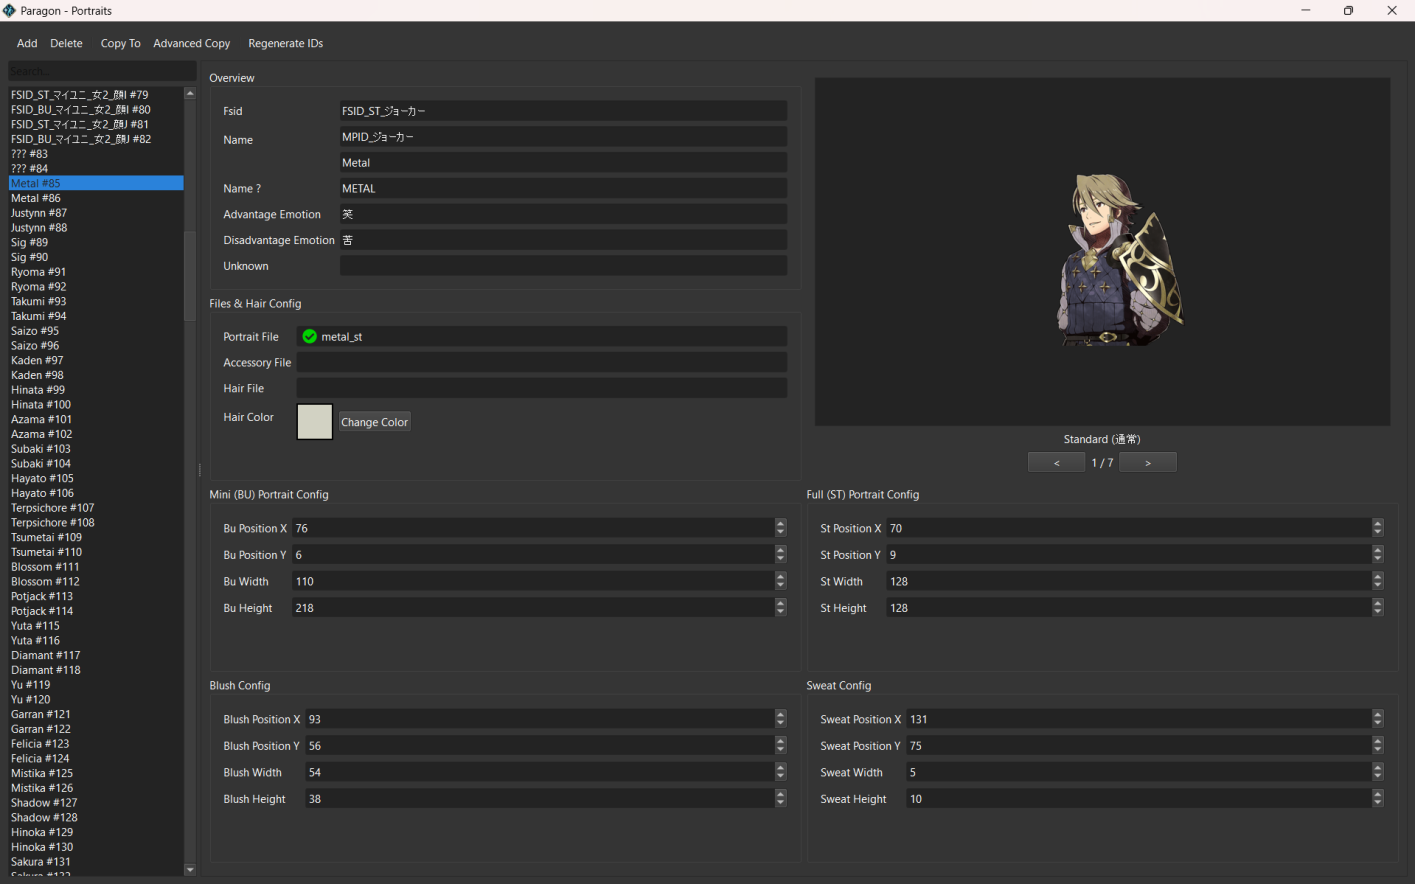Decrease the Sweat Position Y value
This screenshot has height=884, width=1415.
pyautogui.click(x=1377, y=751)
